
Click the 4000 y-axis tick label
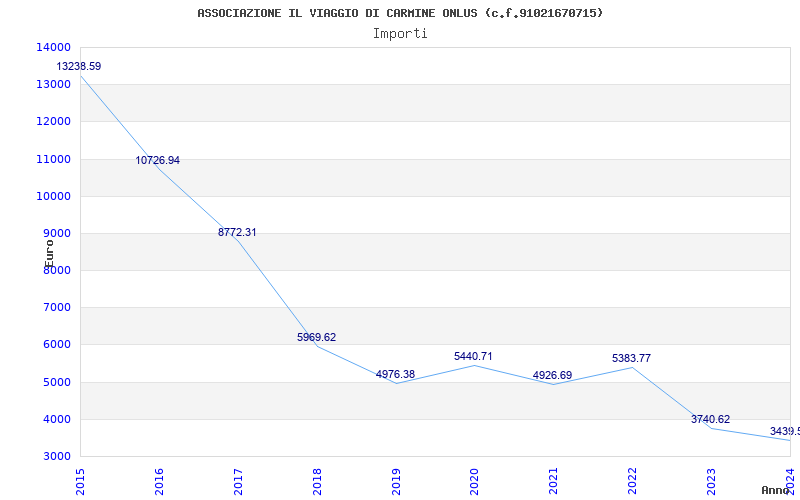click(x=56, y=419)
